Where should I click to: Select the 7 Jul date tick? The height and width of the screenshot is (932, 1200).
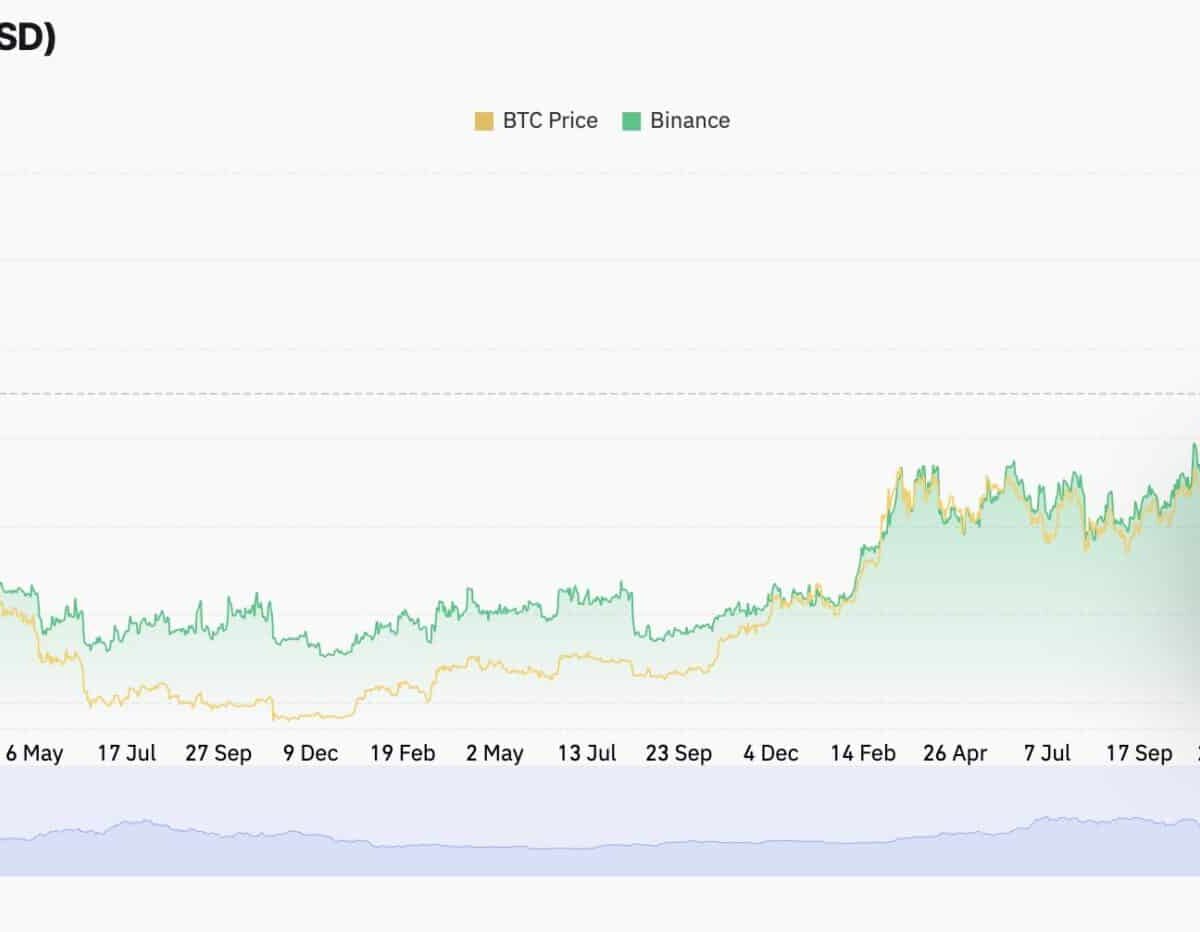(x=1046, y=753)
